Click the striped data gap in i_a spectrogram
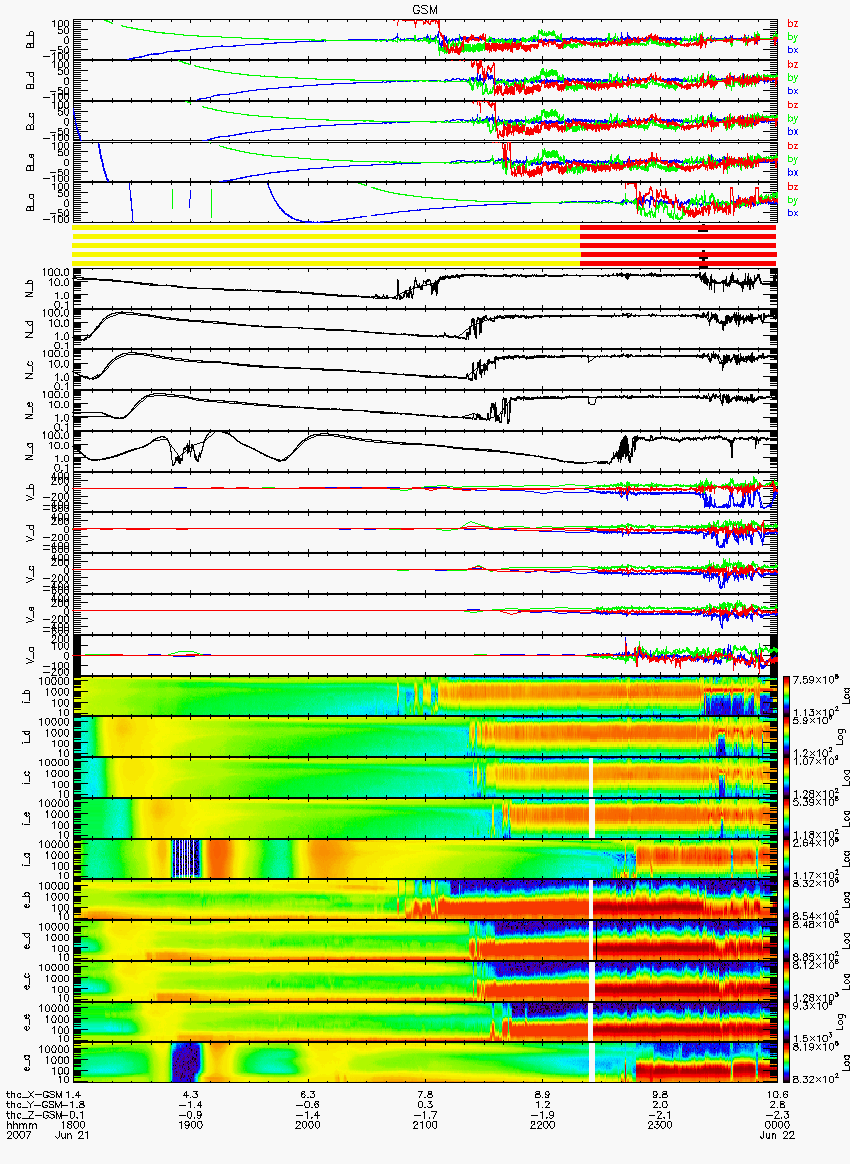This screenshot has width=850, height=1164. pyautogui.click(x=187, y=860)
